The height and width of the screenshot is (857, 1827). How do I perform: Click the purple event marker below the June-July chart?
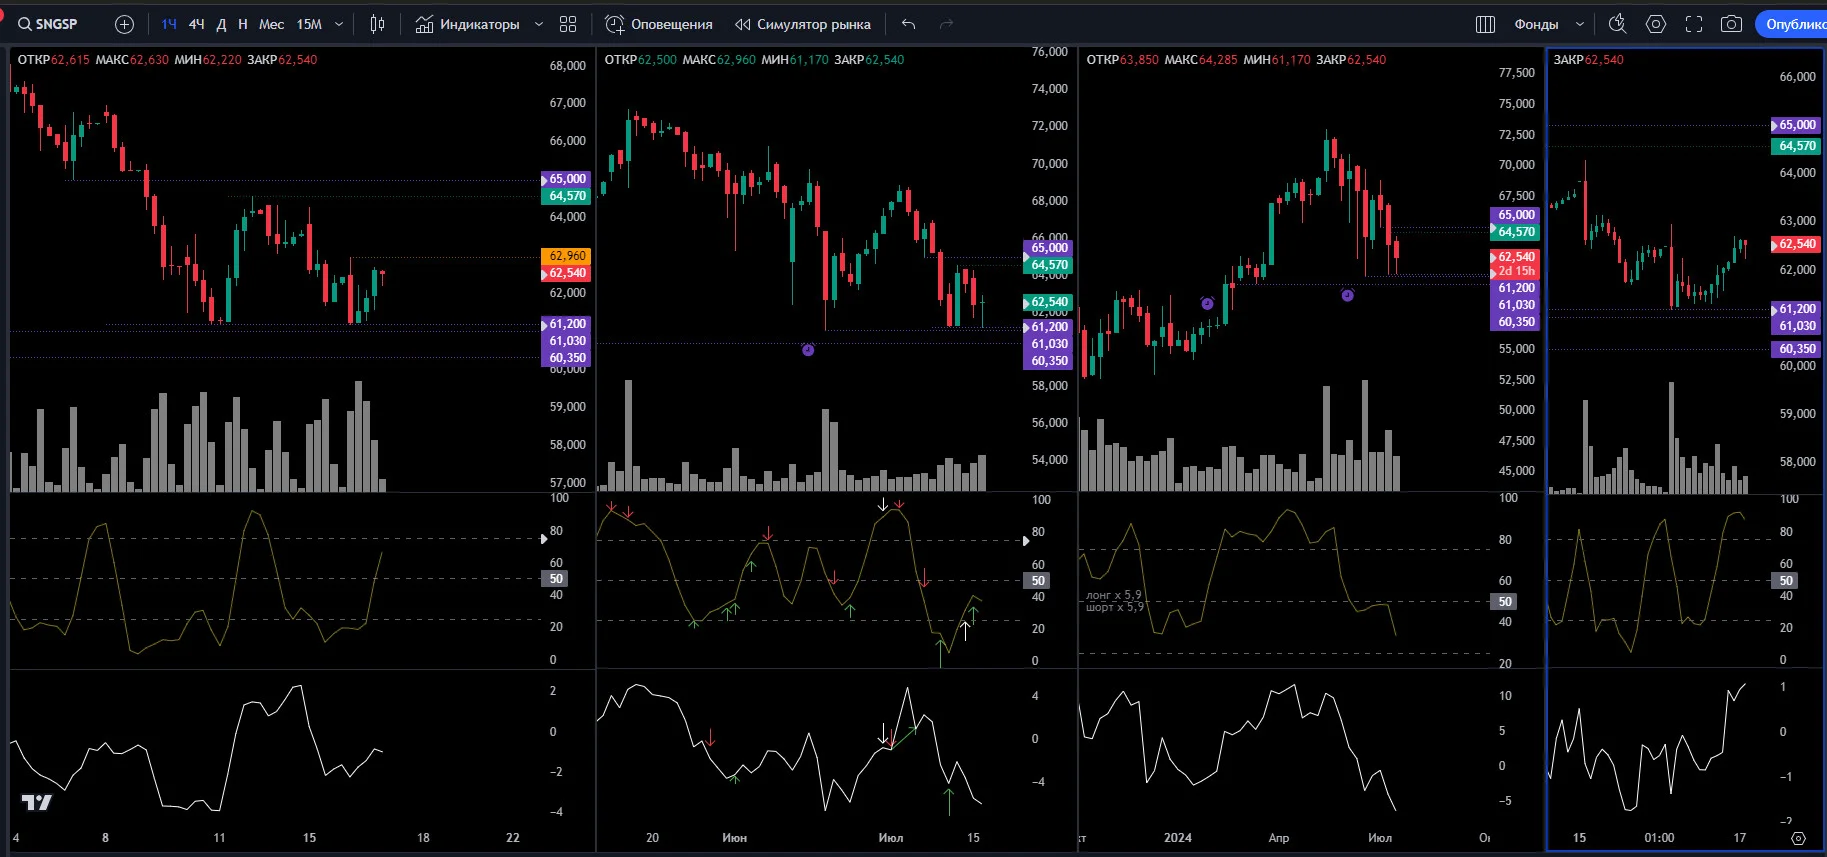[x=808, y=350]
